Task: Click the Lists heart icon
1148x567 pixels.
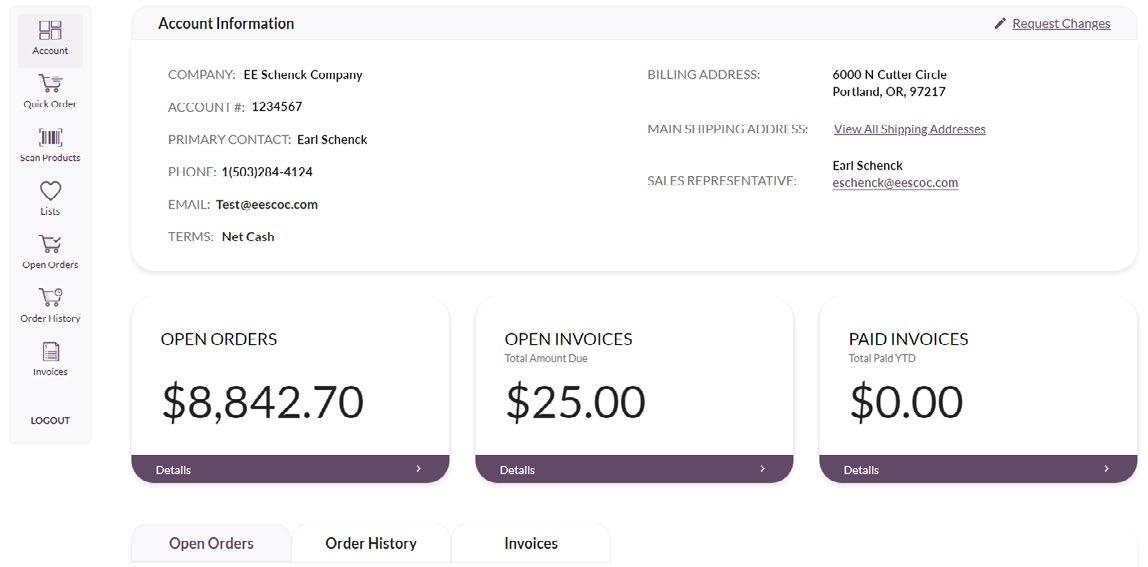Action: pyautogui.click(x=50, y=191)
